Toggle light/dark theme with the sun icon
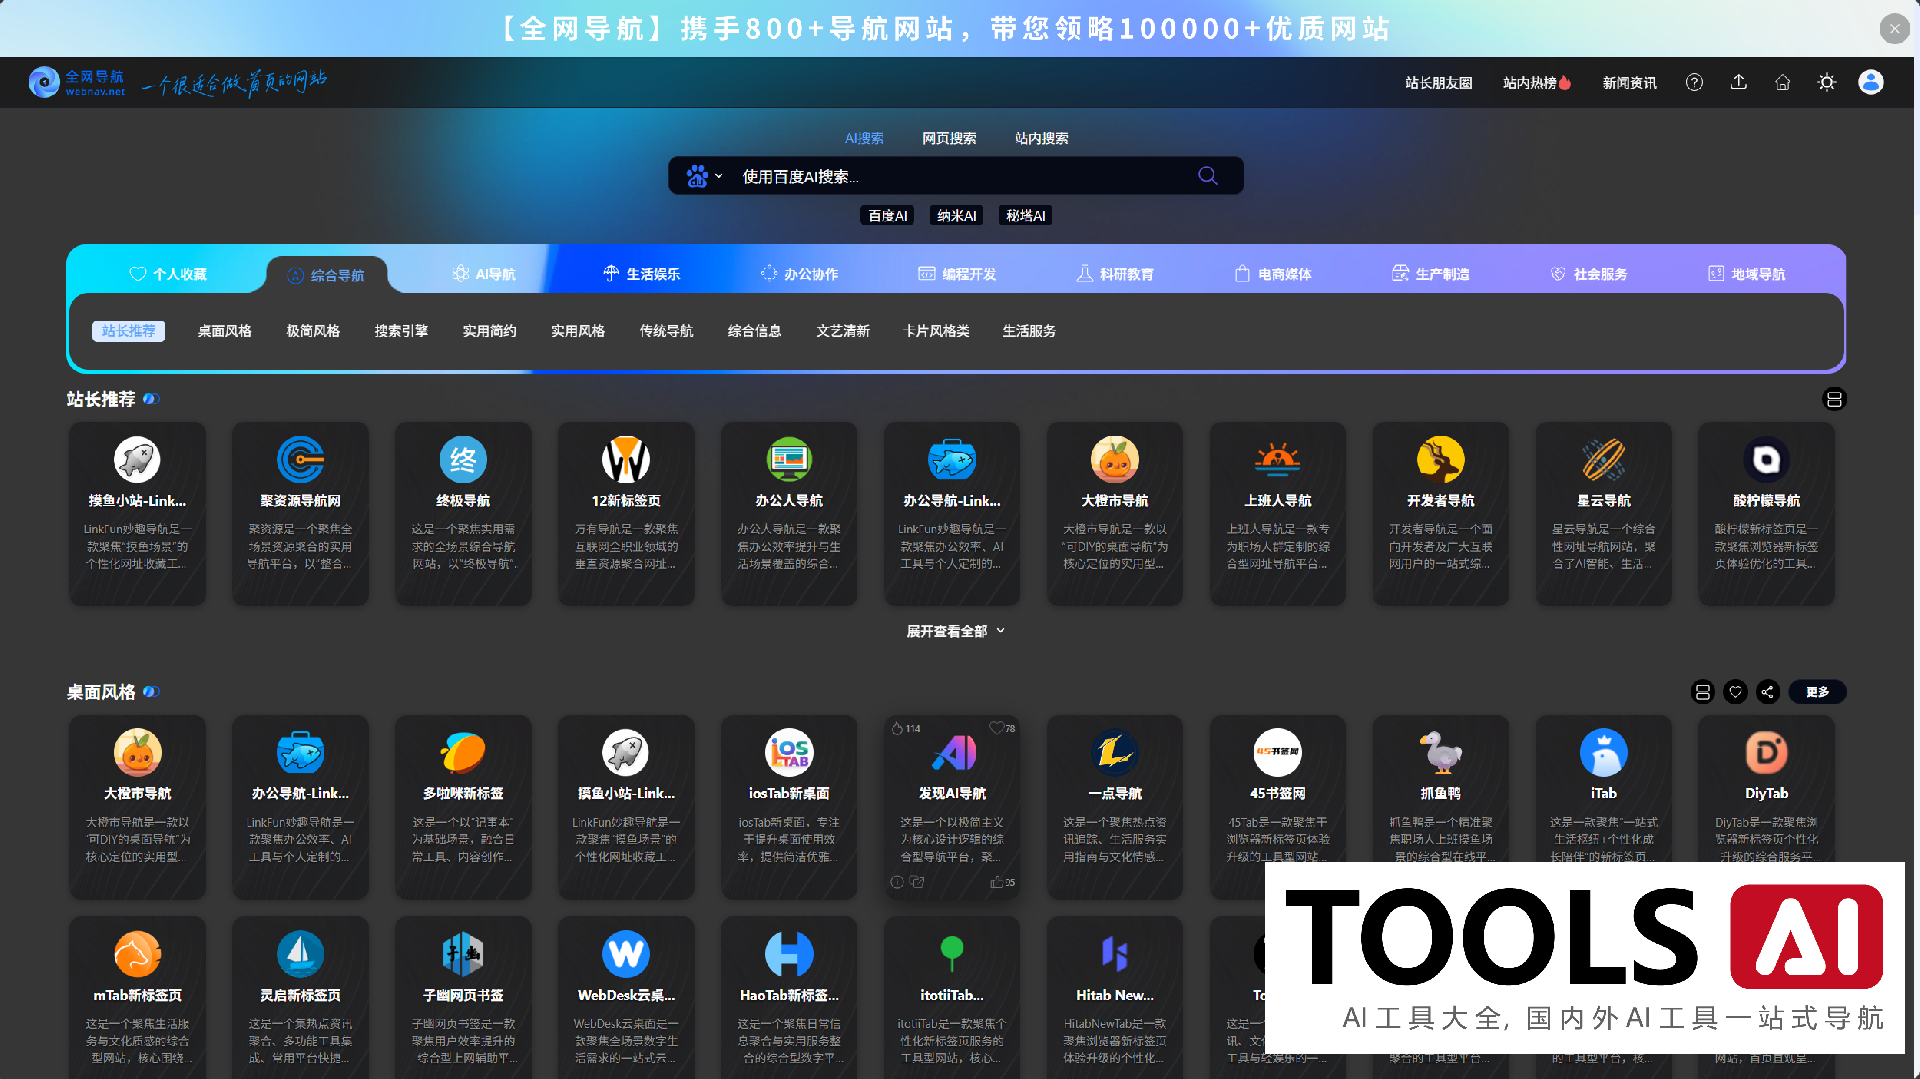Screen dimensions: 1920x1079 point(1826,82)
